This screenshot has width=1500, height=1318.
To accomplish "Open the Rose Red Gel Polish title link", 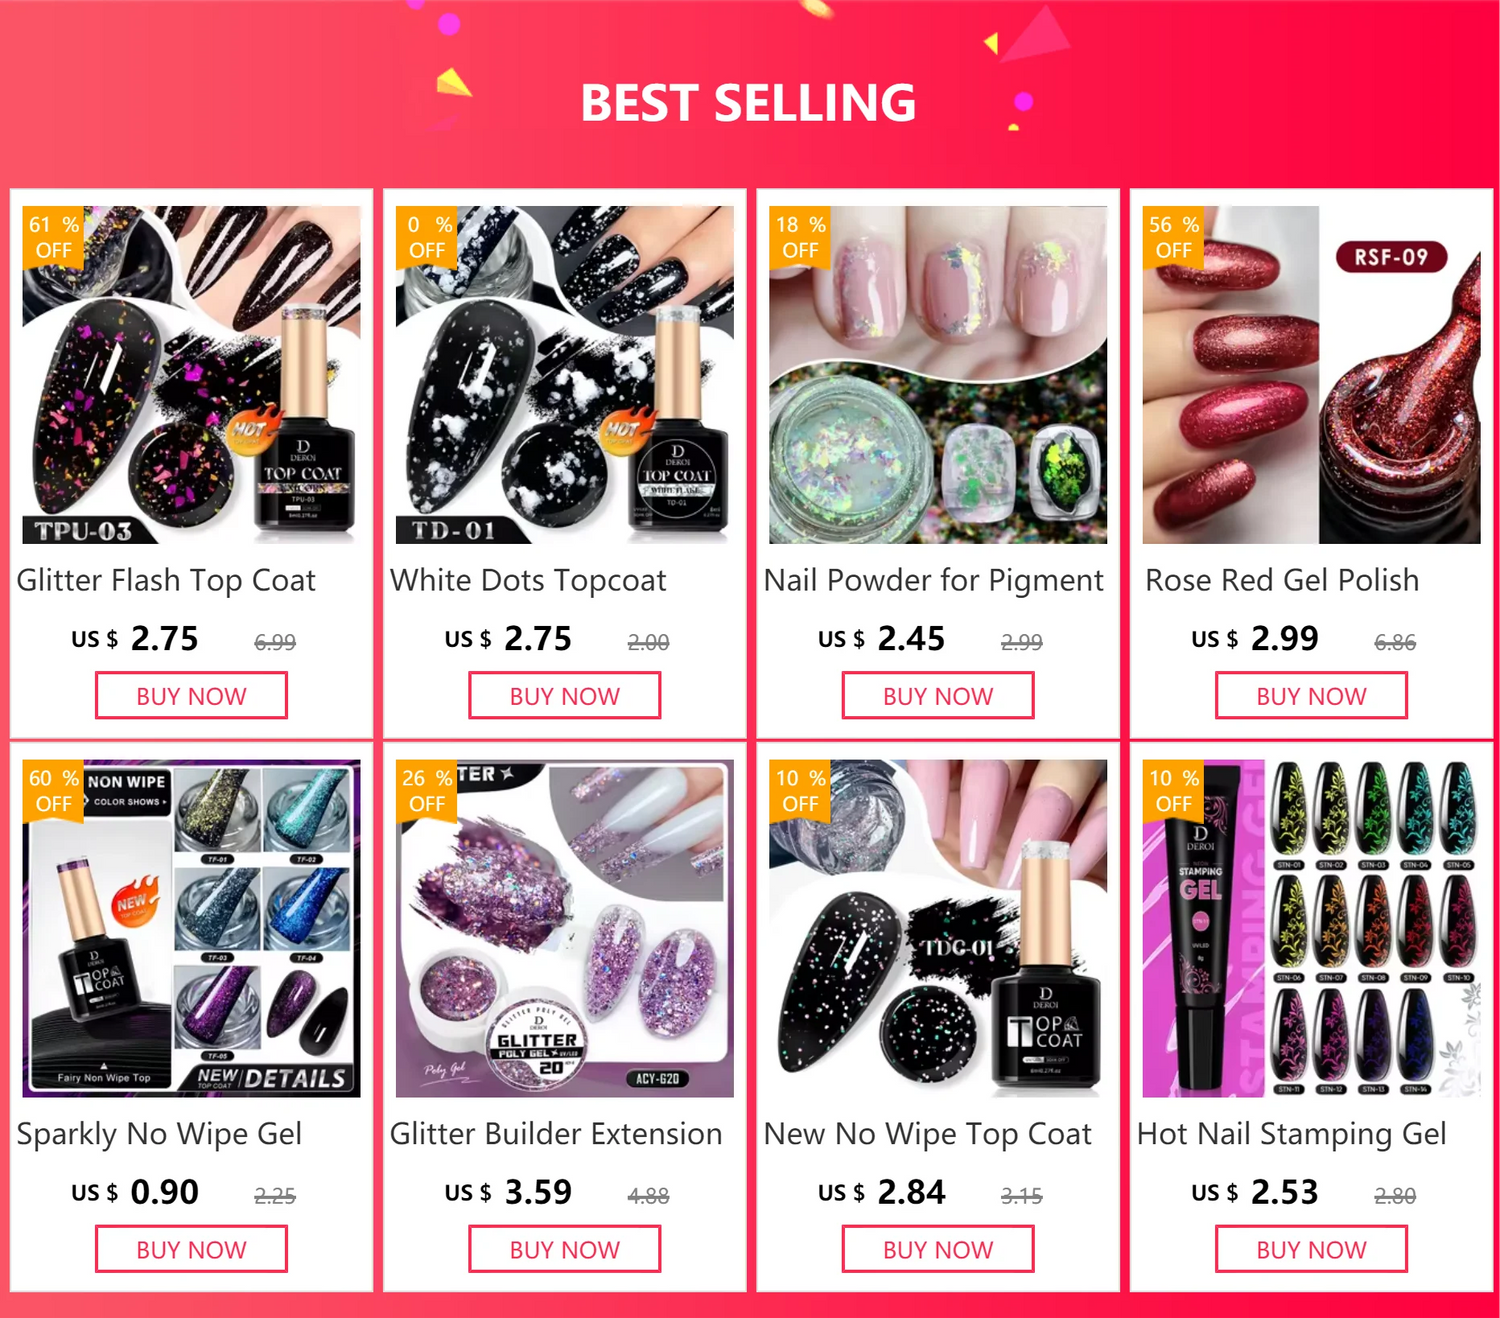I will pos(1282,580).
